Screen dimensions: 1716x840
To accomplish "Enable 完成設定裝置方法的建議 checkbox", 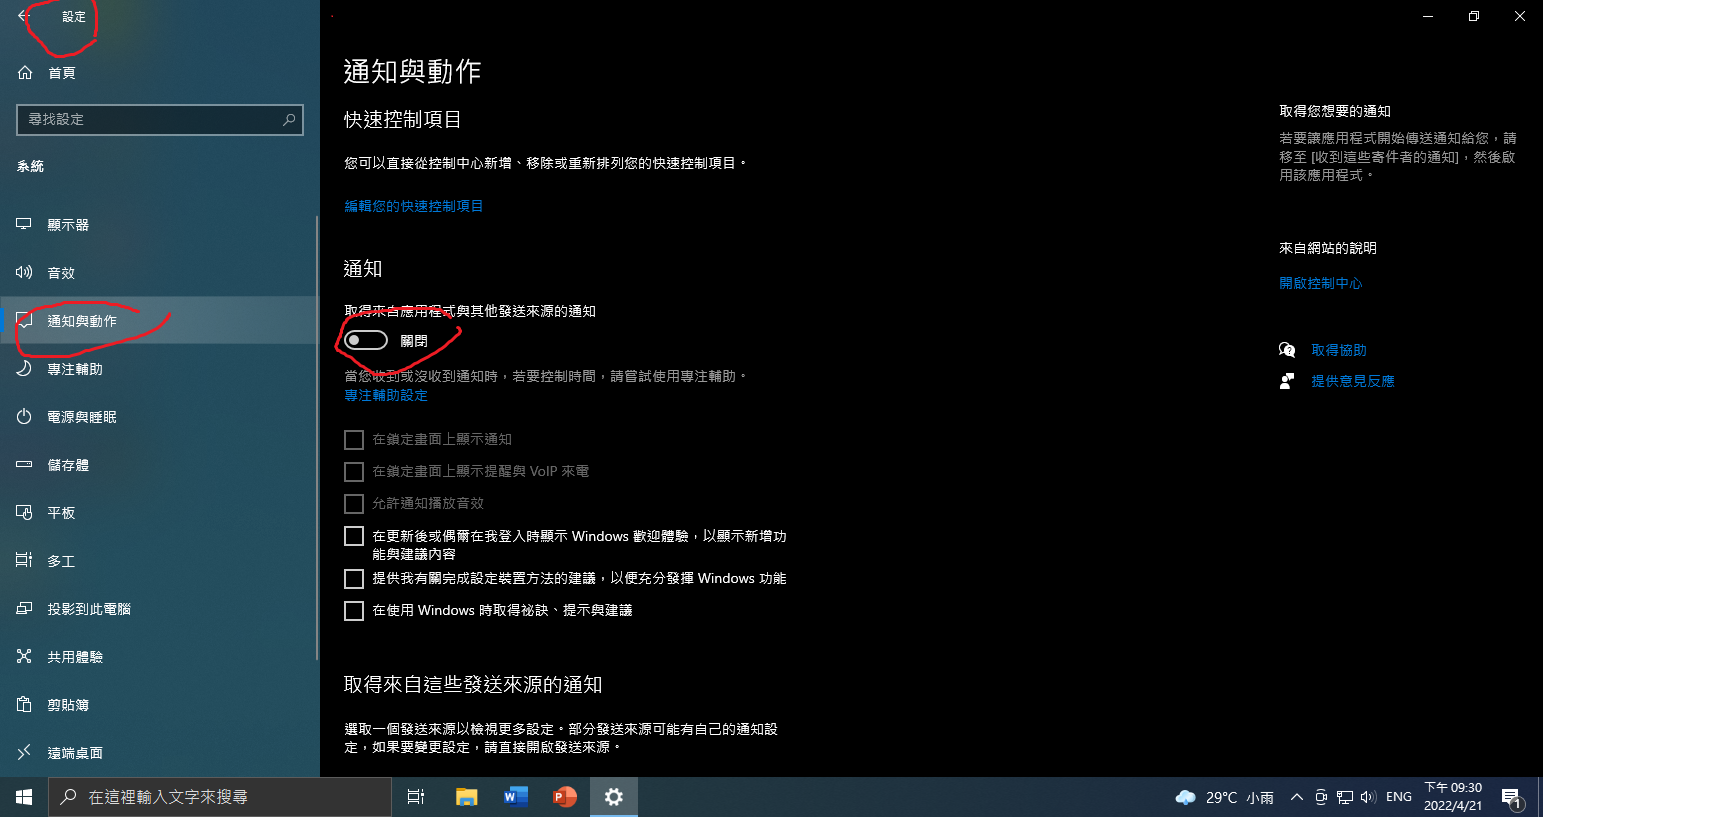I will (354, 579).
